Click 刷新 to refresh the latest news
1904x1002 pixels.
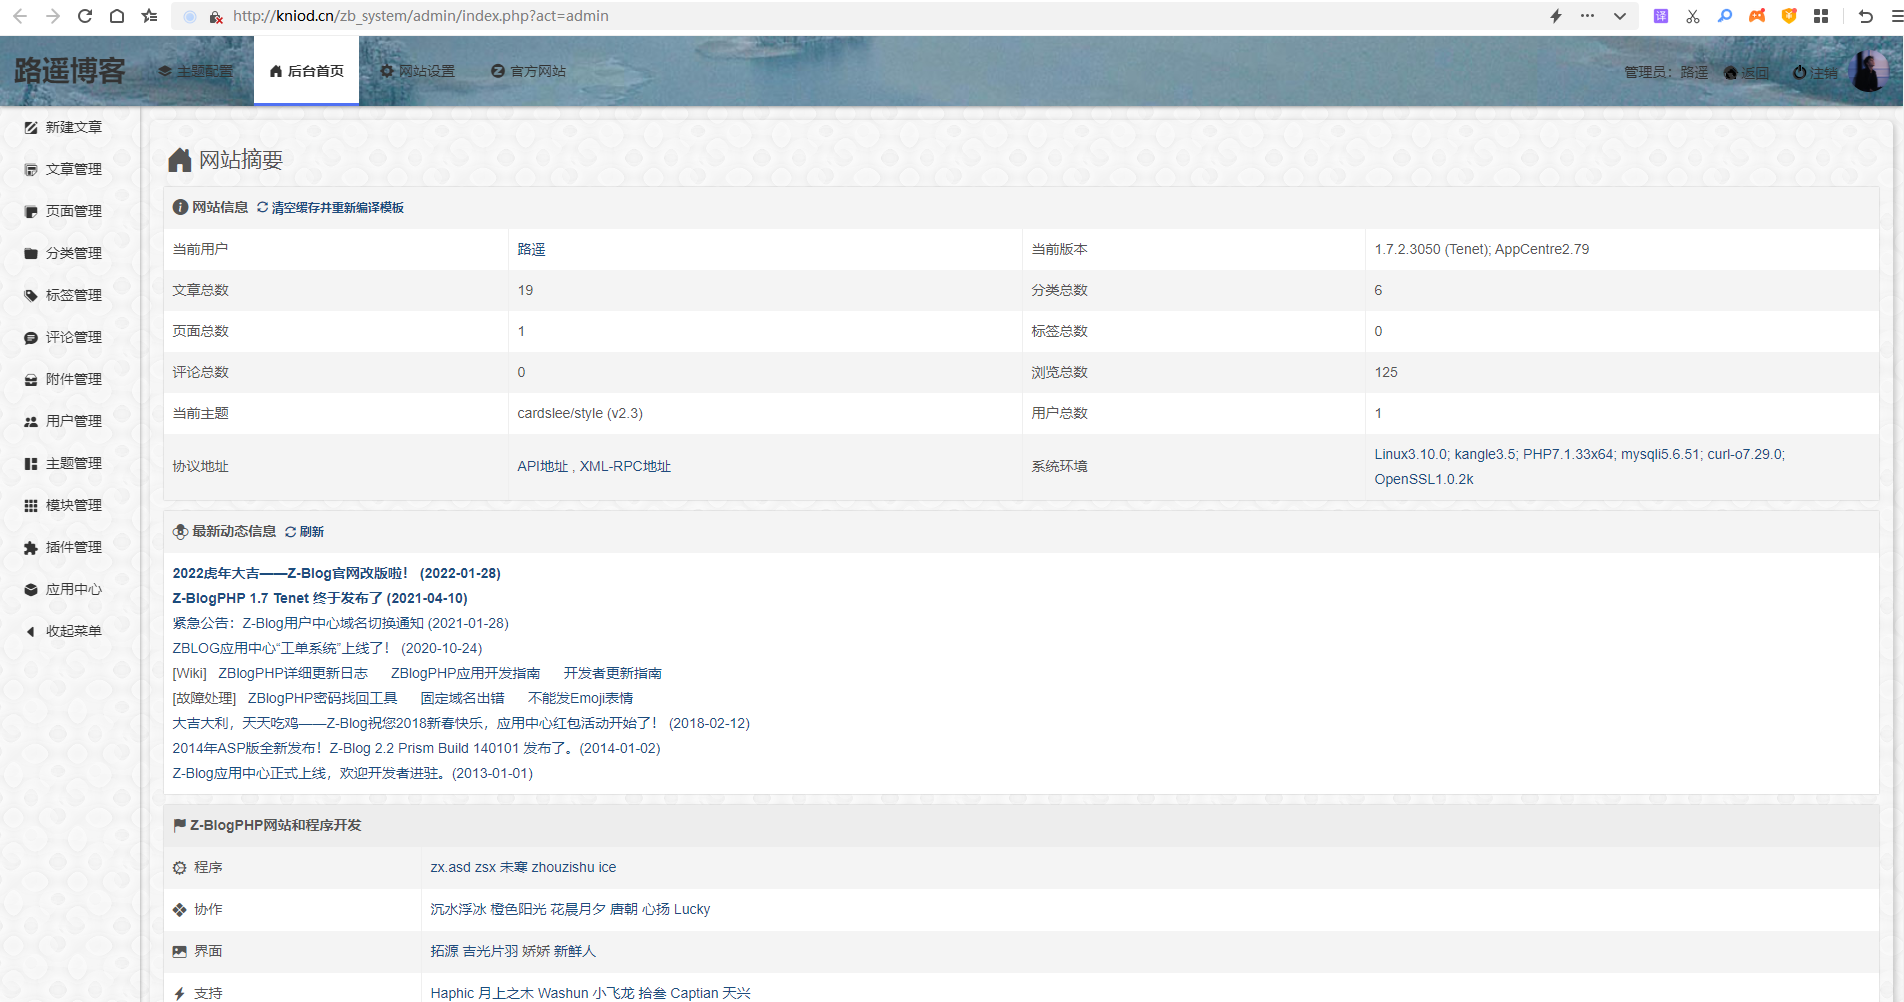pyautogui.click(x=311, y=532)
